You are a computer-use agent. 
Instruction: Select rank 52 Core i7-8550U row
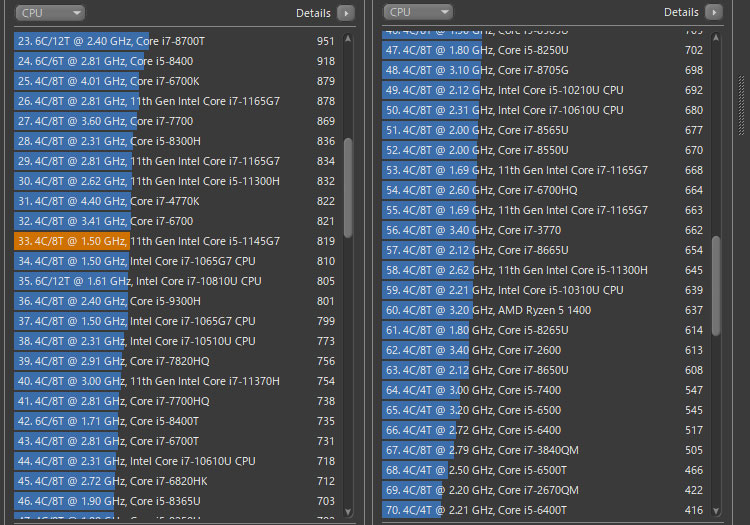pos(543,150)
